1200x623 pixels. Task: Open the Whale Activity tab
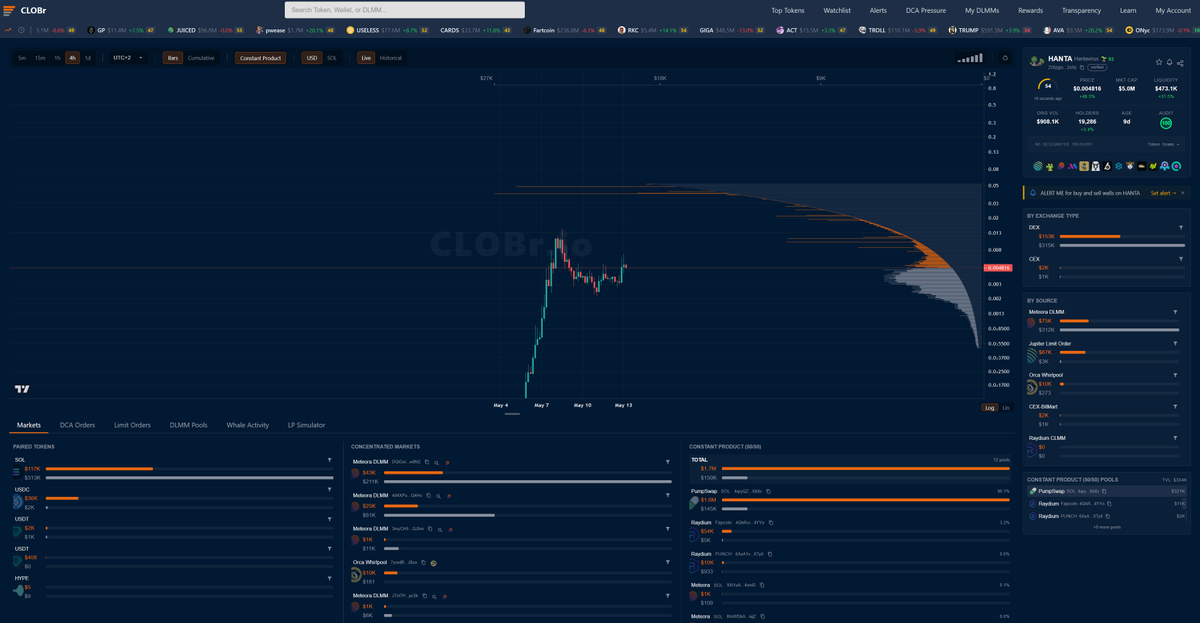248,425
